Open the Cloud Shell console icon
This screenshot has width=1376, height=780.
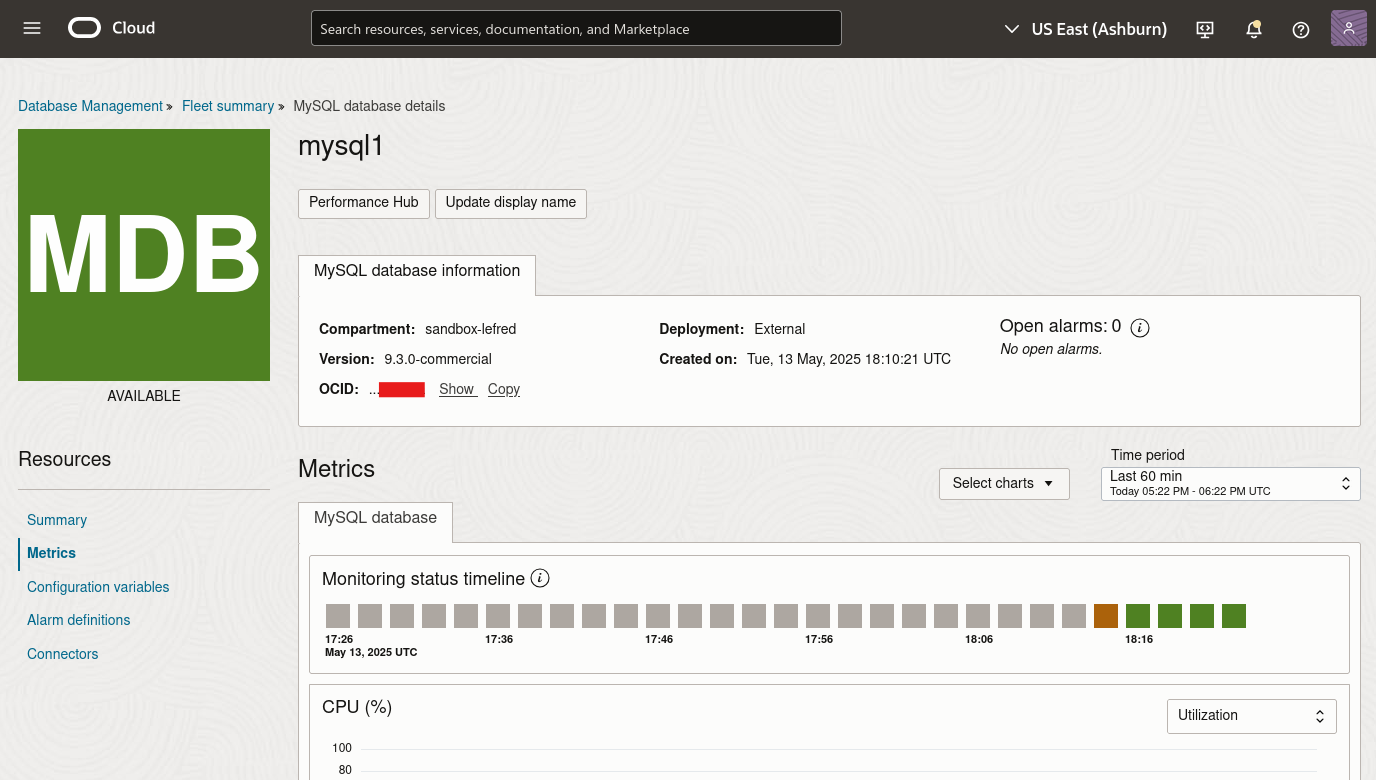1204,29
